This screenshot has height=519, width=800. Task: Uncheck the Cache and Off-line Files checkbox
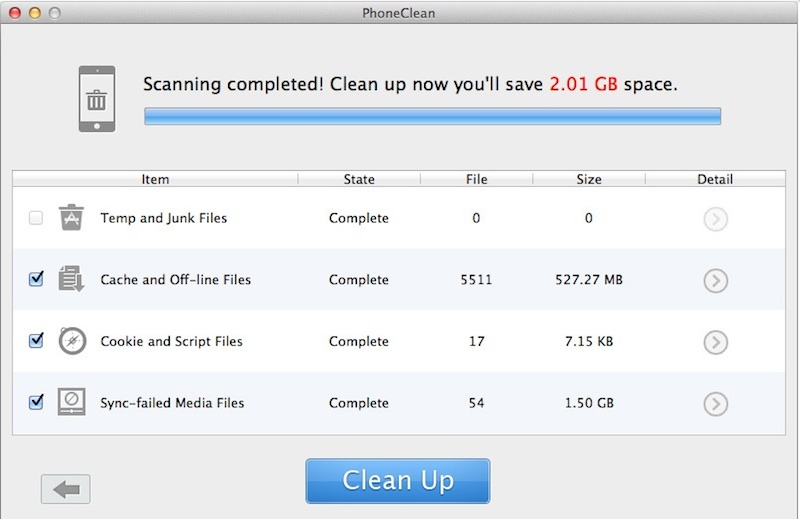[36, 280]
